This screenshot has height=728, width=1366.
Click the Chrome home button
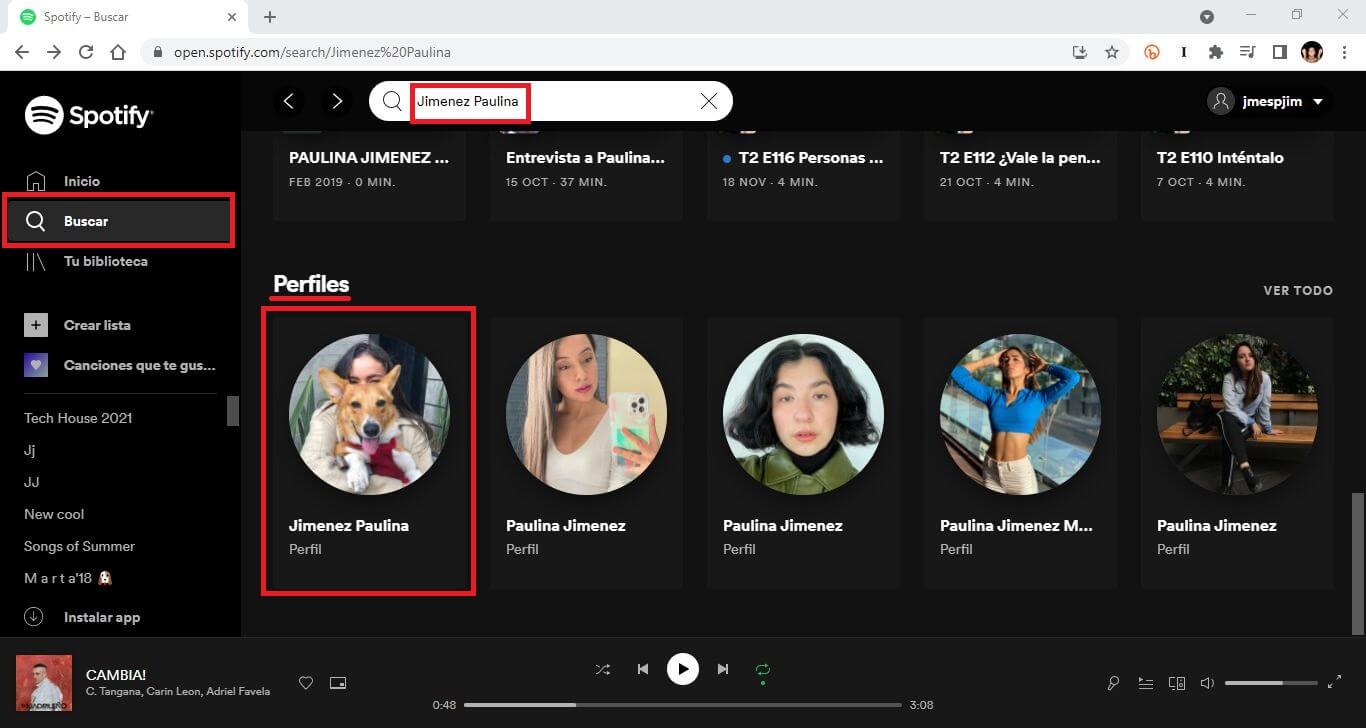tap(118, 52)
